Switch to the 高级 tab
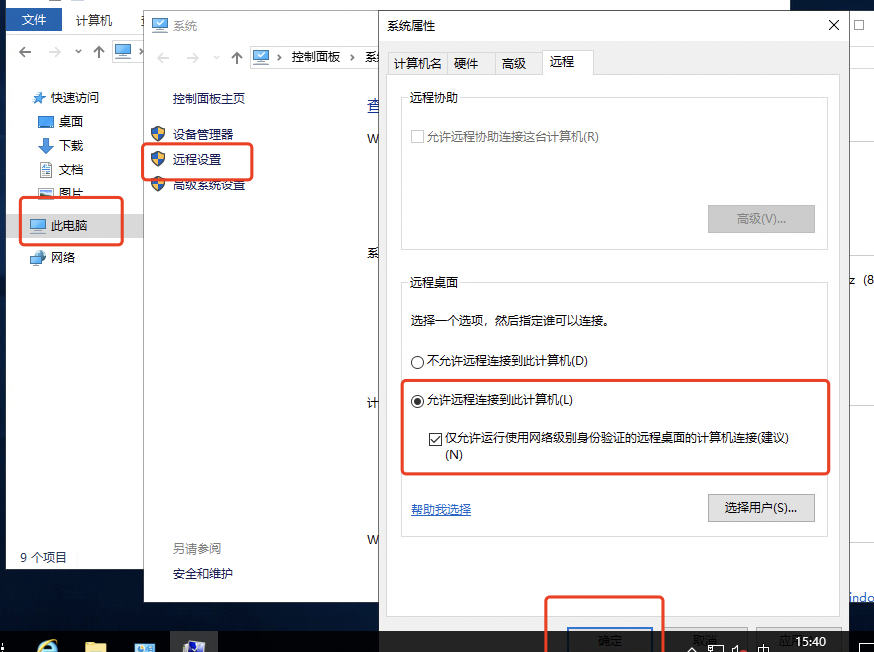 pos(514,63)
